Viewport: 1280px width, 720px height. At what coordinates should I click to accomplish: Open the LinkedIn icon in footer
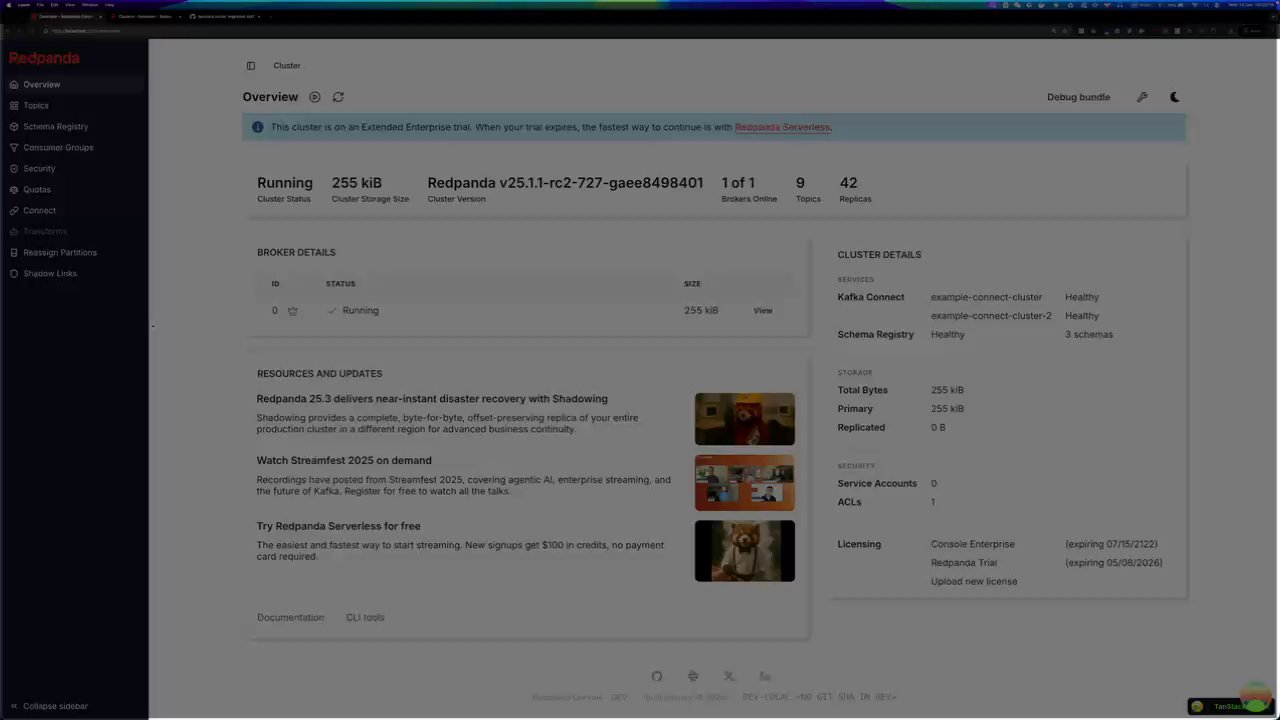coord(765,677)
